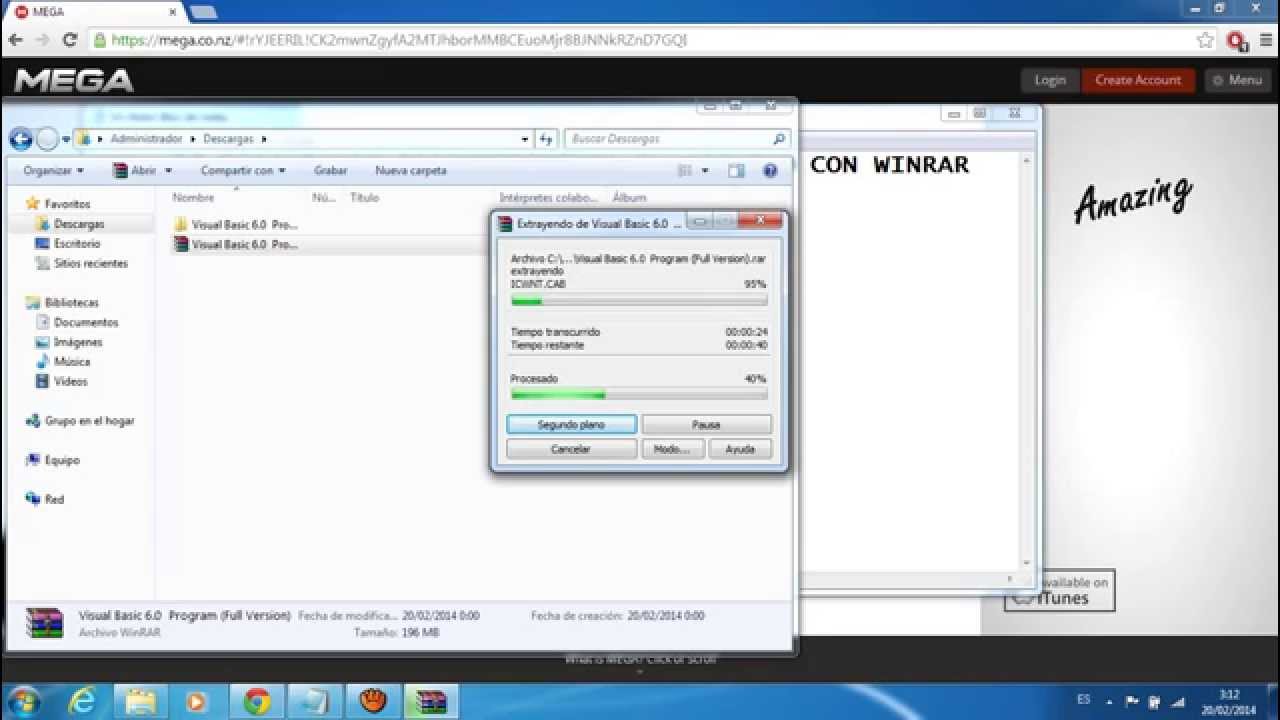
Task: Open the Action Center flag tray icon
Action: tap(1132, 701)
